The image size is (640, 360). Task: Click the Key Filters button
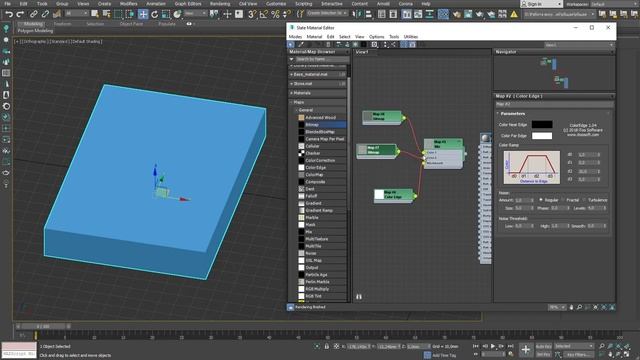[577, 354]
